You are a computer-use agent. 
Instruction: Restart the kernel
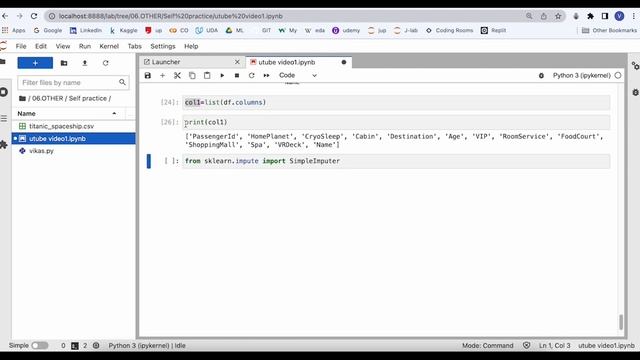[x=251, y=76]
